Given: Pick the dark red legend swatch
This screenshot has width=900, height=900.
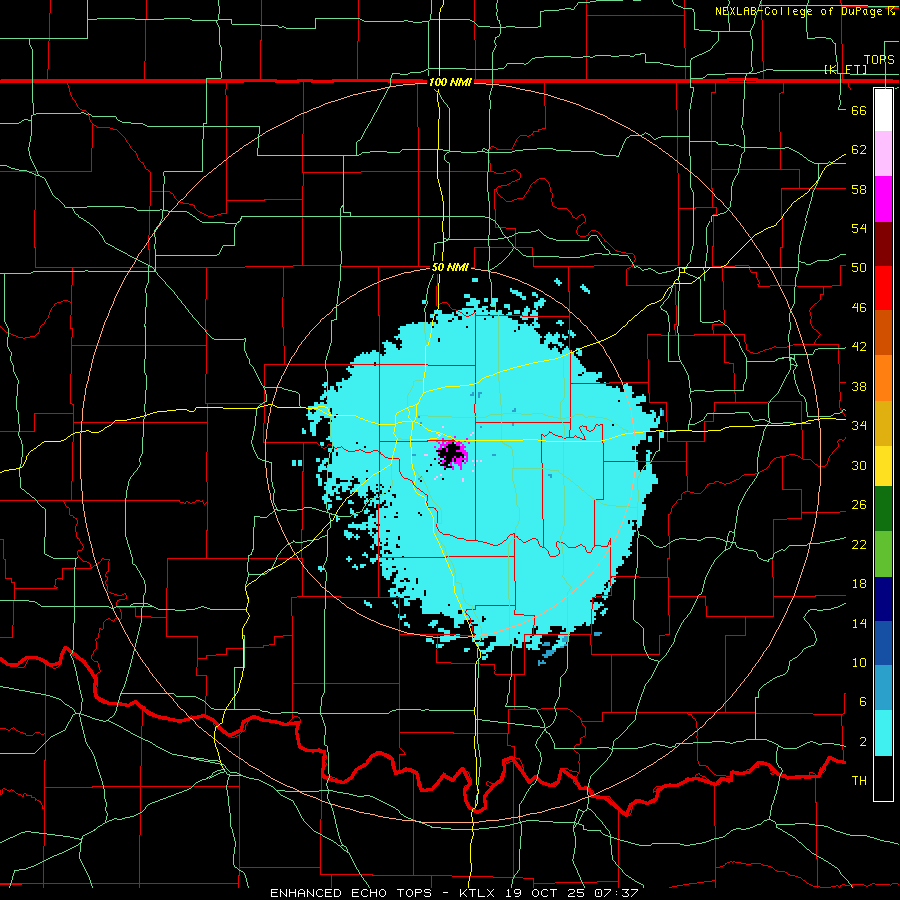Looking at the screenshot, I should coord(883,244).
